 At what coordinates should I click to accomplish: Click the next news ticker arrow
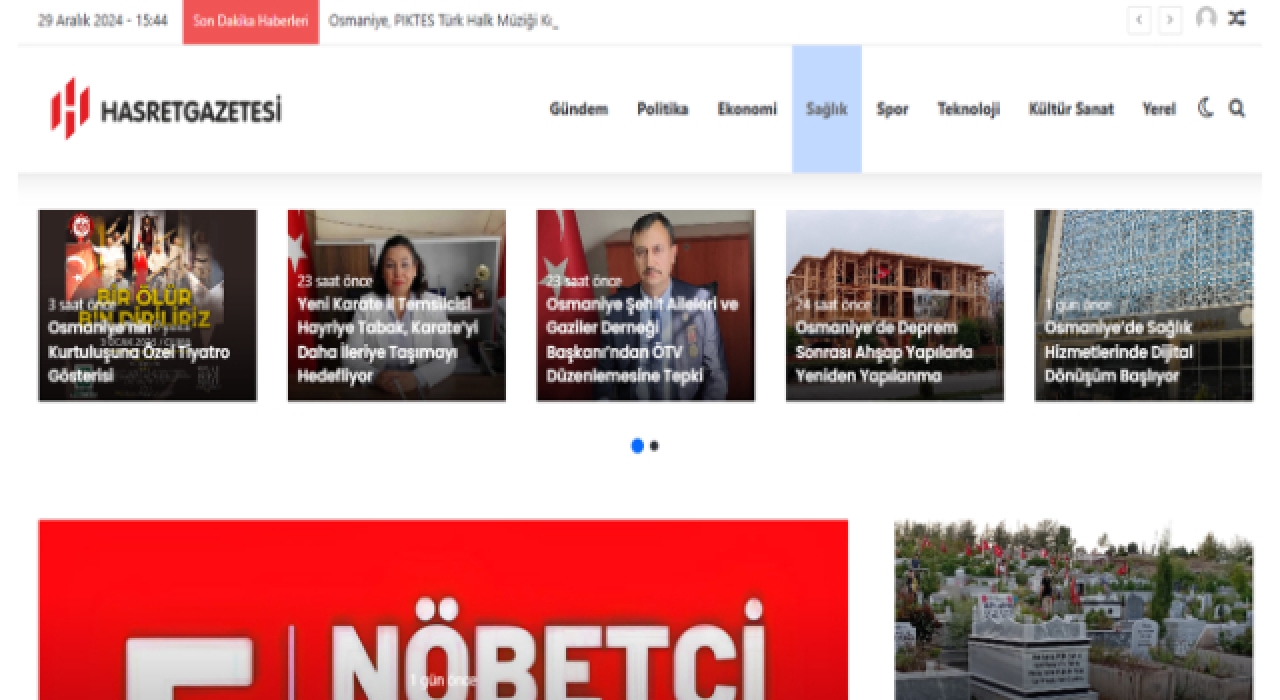coord(1170,20)
